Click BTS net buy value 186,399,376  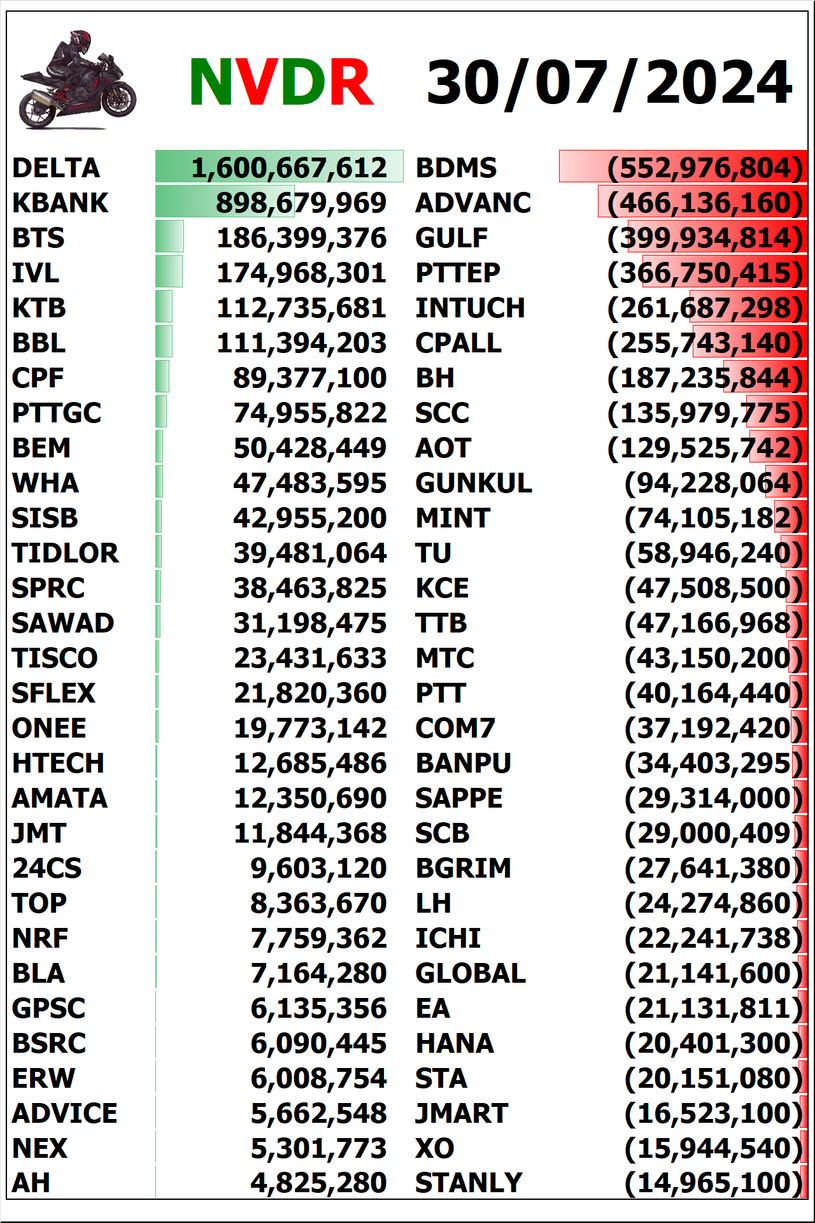coord(301,238)
